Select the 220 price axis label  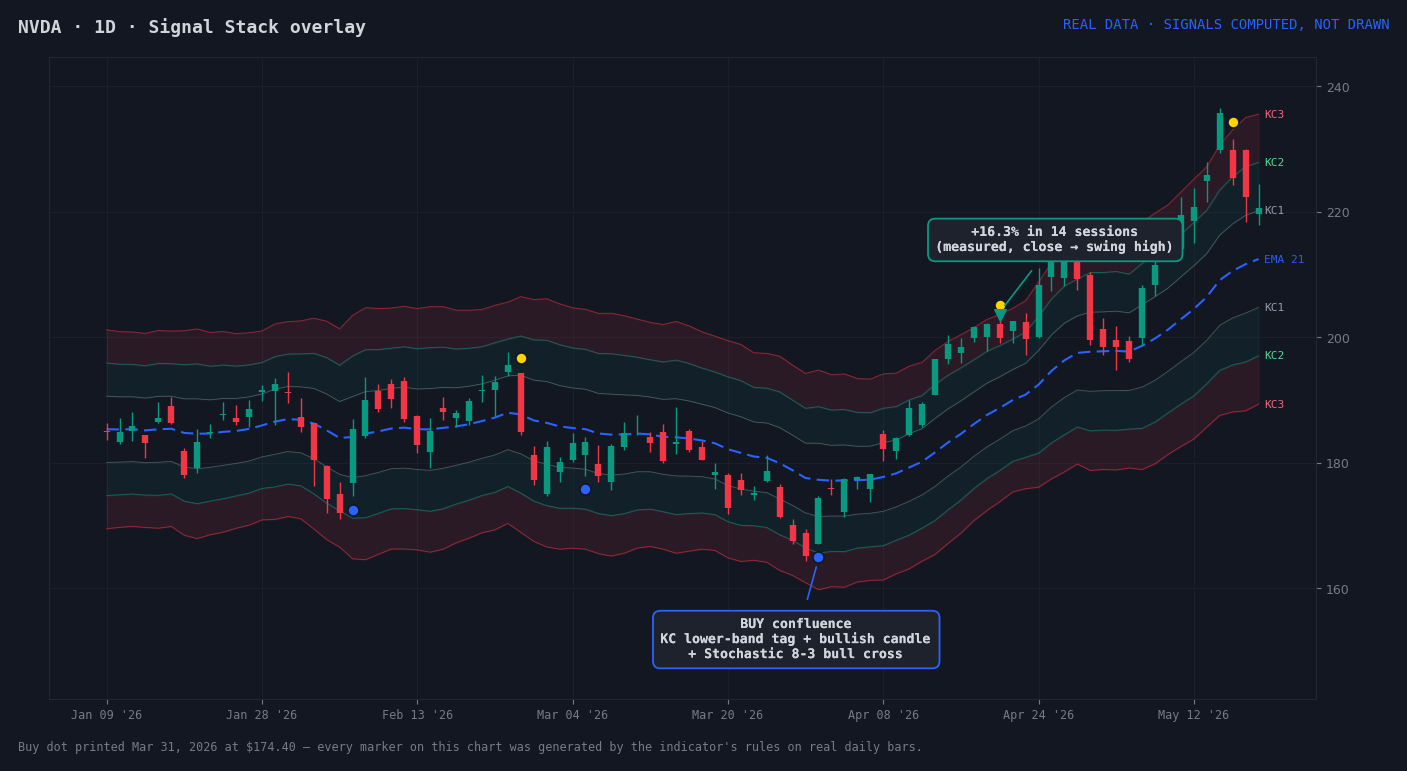(1338, 213)
